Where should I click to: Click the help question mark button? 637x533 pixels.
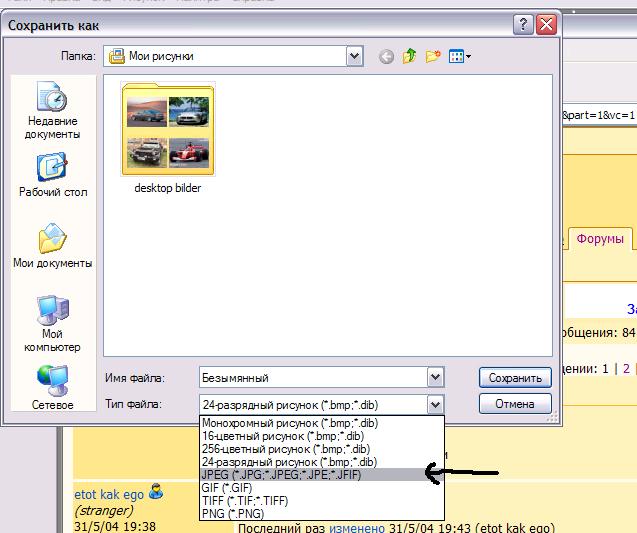pyautogui.click(x=524, y=23)
